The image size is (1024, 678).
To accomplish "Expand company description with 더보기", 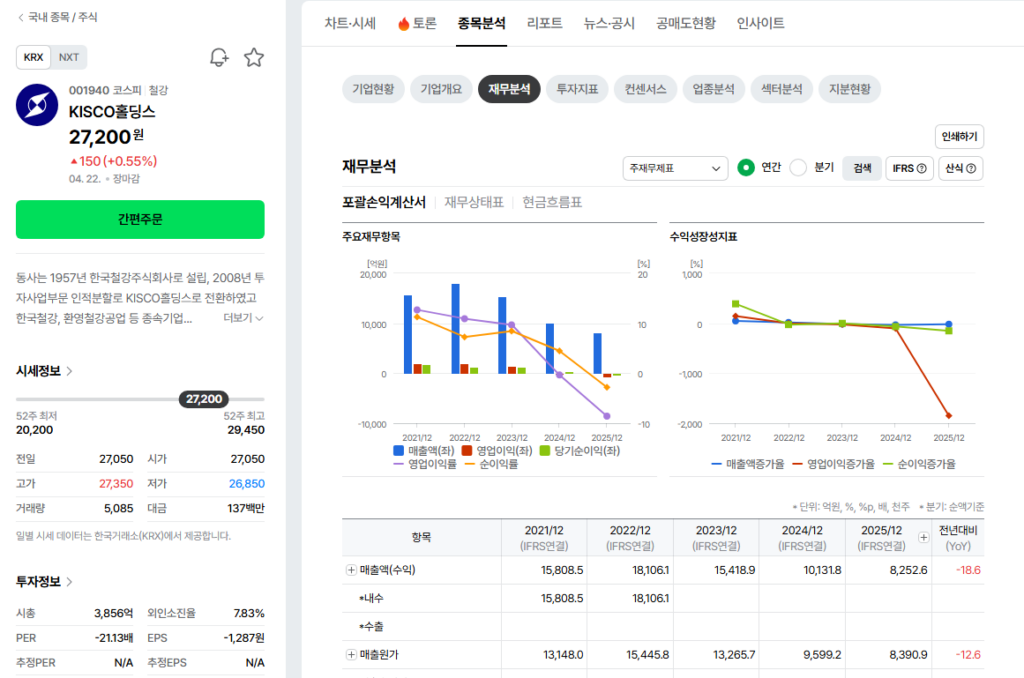I will (243, 318).
